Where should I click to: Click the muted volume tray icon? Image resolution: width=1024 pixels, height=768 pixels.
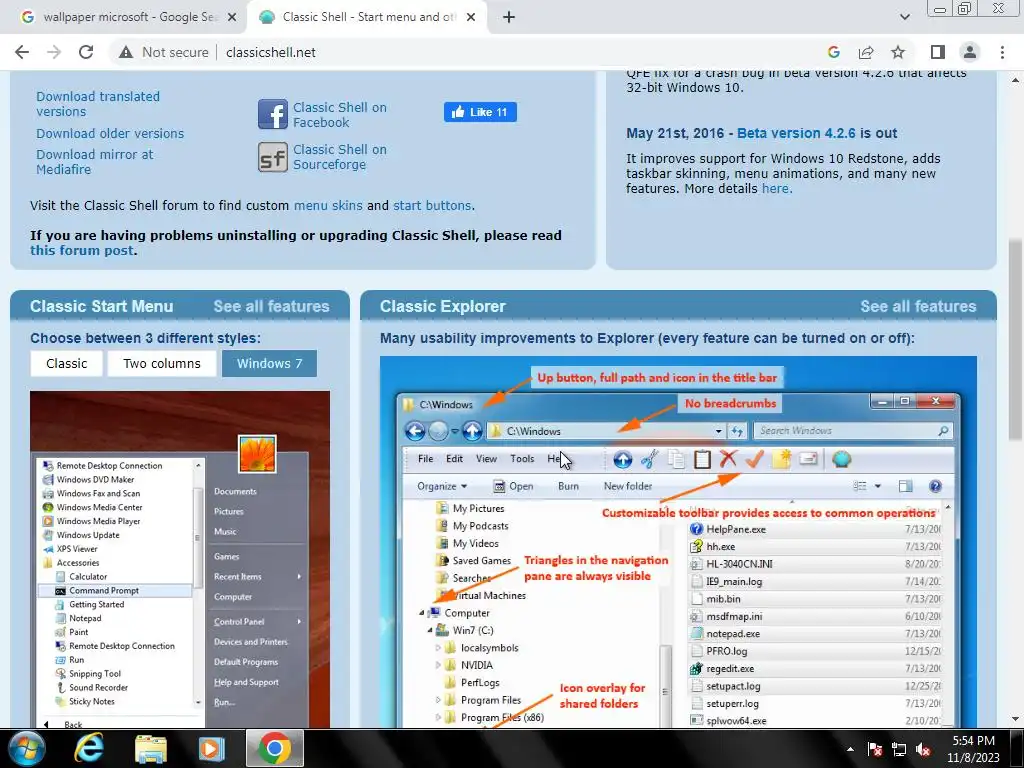[923, 749]
